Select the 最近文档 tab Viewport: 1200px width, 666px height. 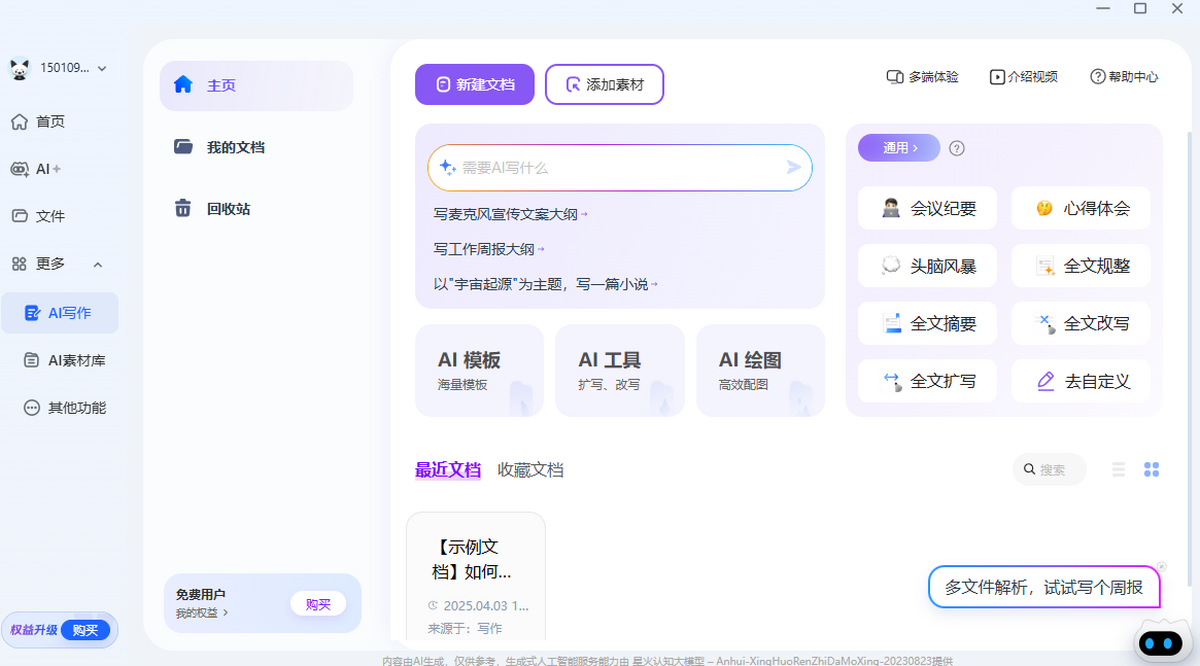point(448,469)
